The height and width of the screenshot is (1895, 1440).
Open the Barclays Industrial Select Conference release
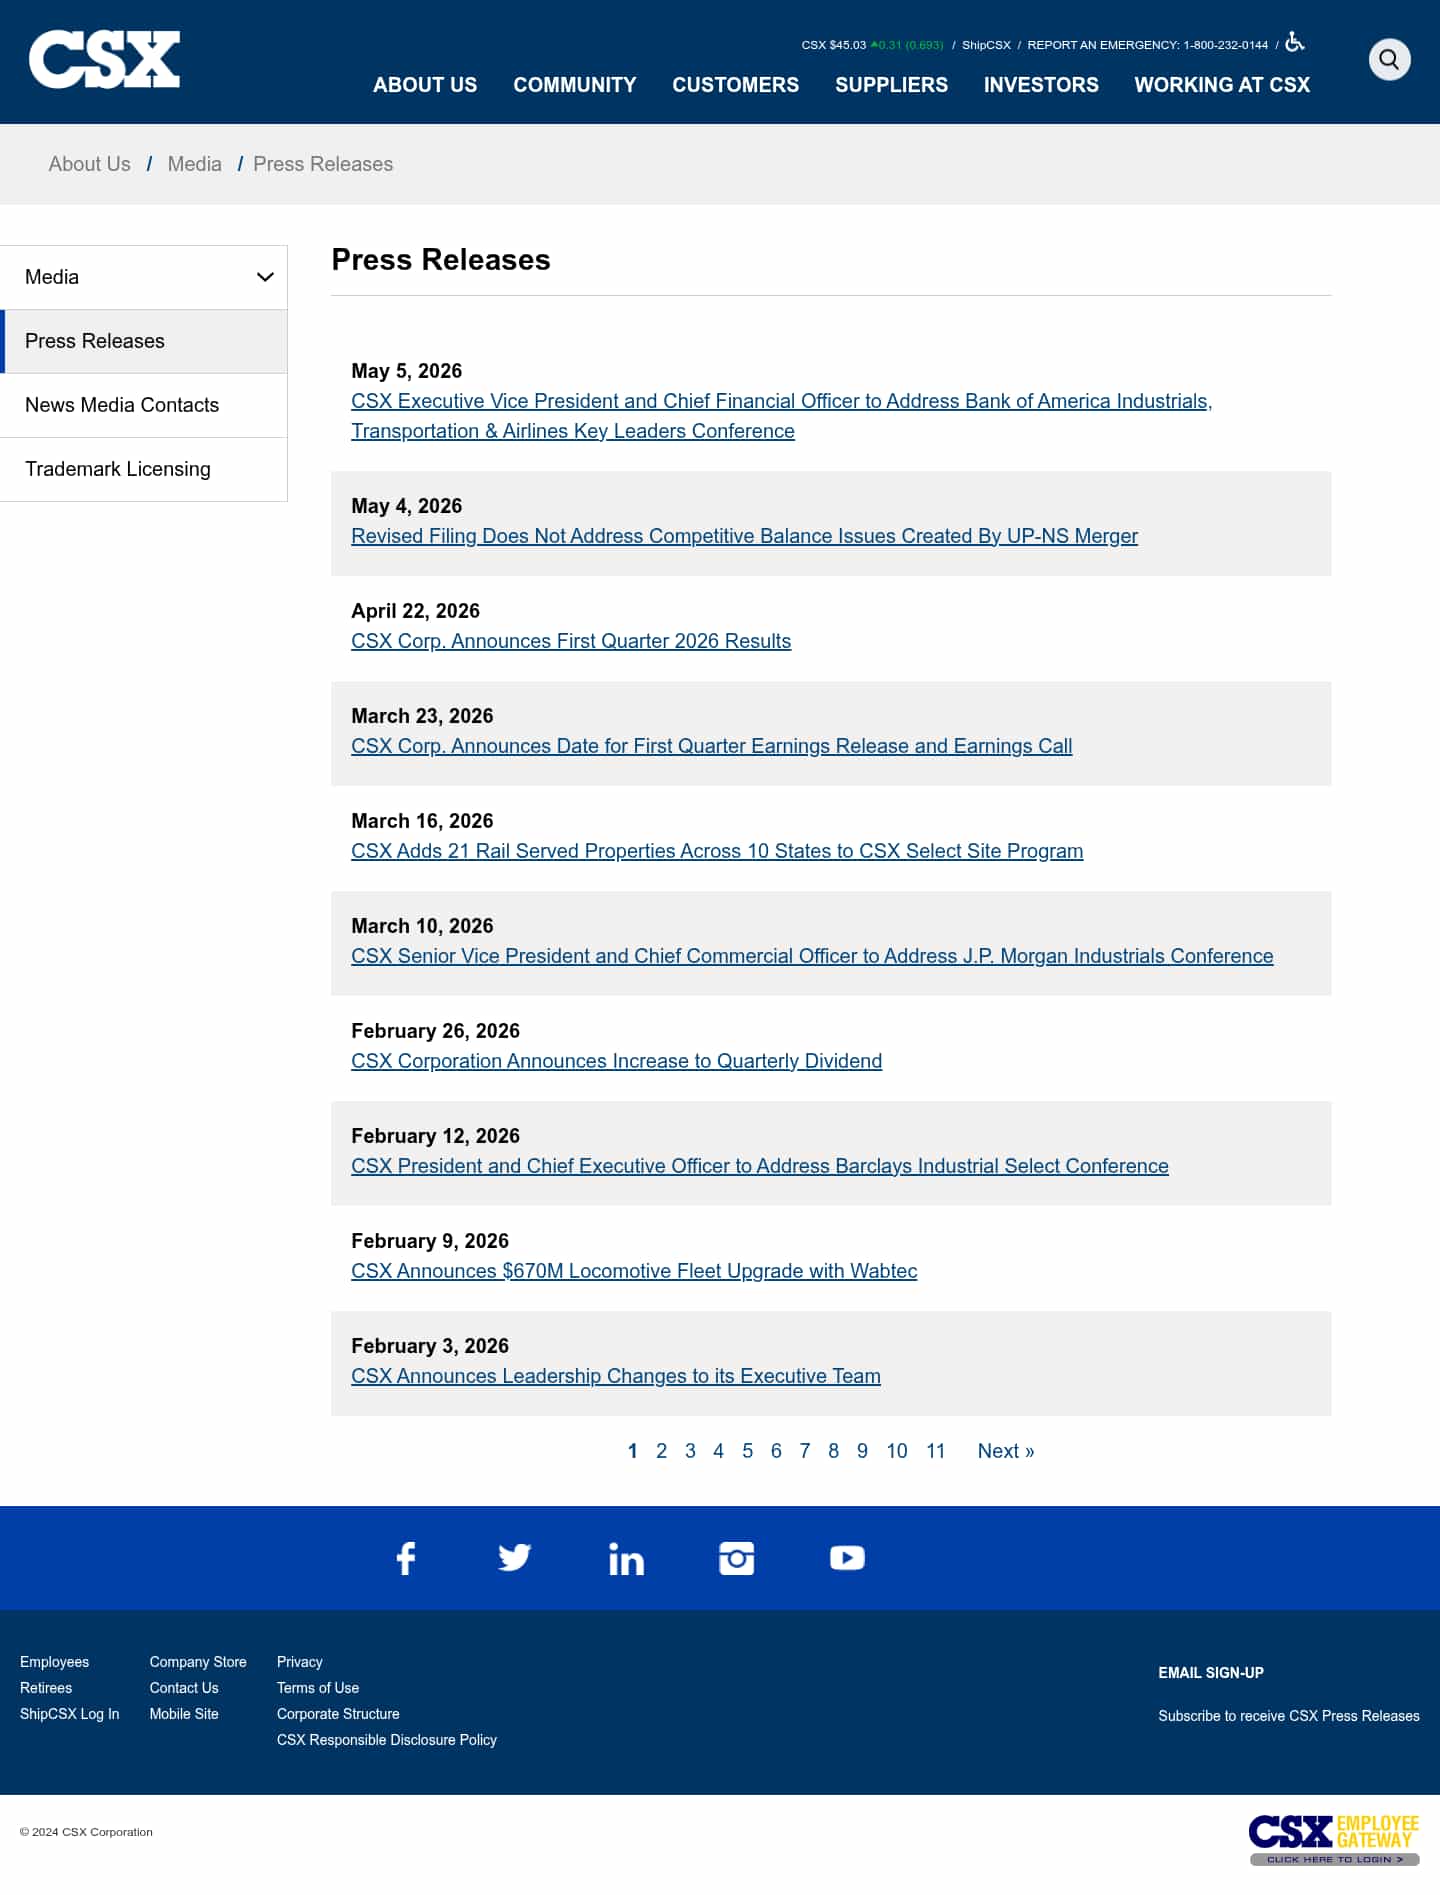[760, 1166]
